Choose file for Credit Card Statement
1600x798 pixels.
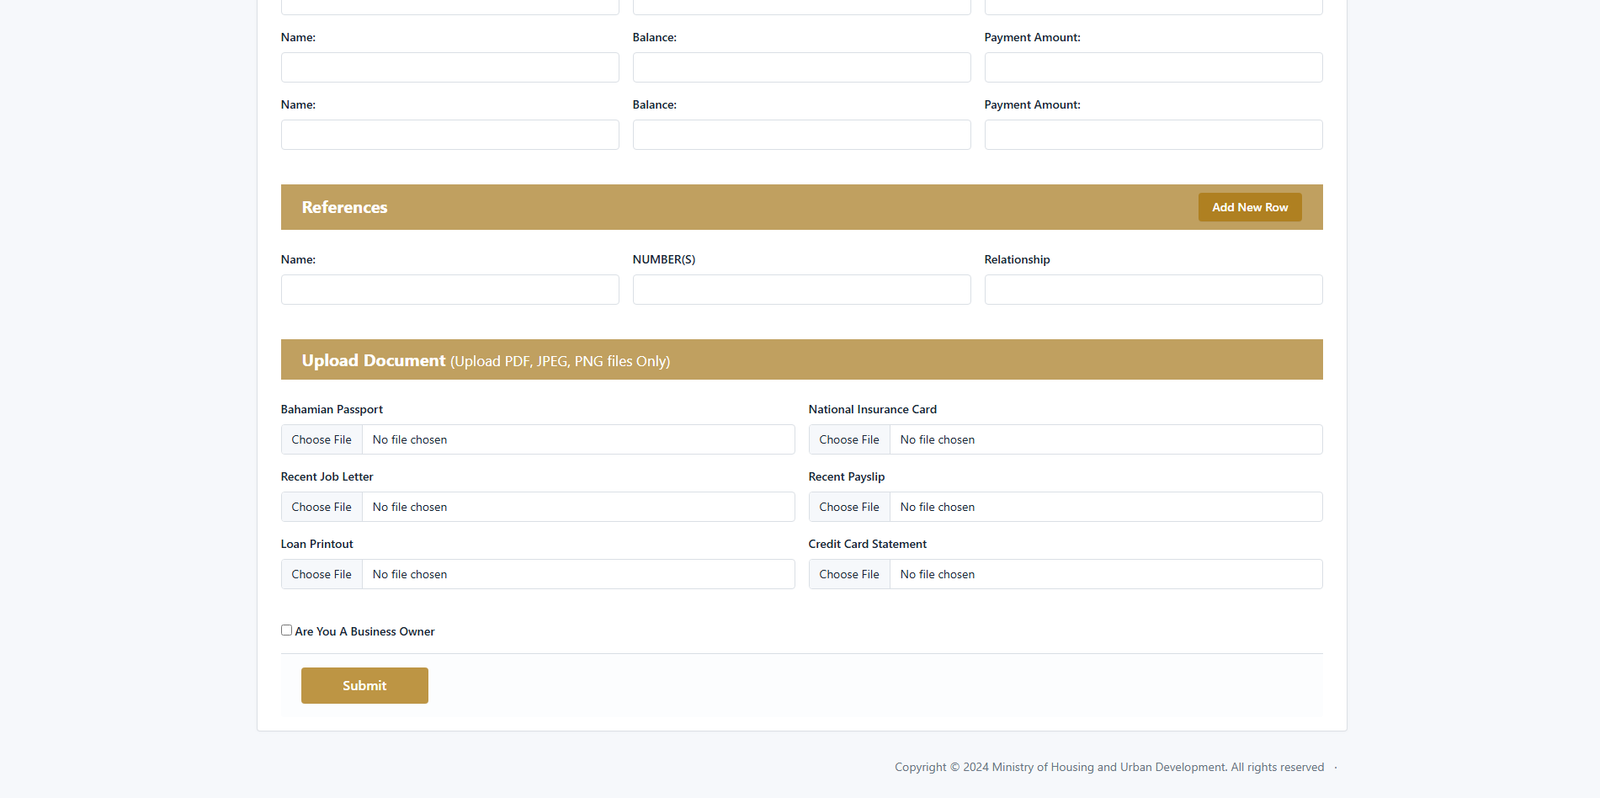[x=849, y=574]
